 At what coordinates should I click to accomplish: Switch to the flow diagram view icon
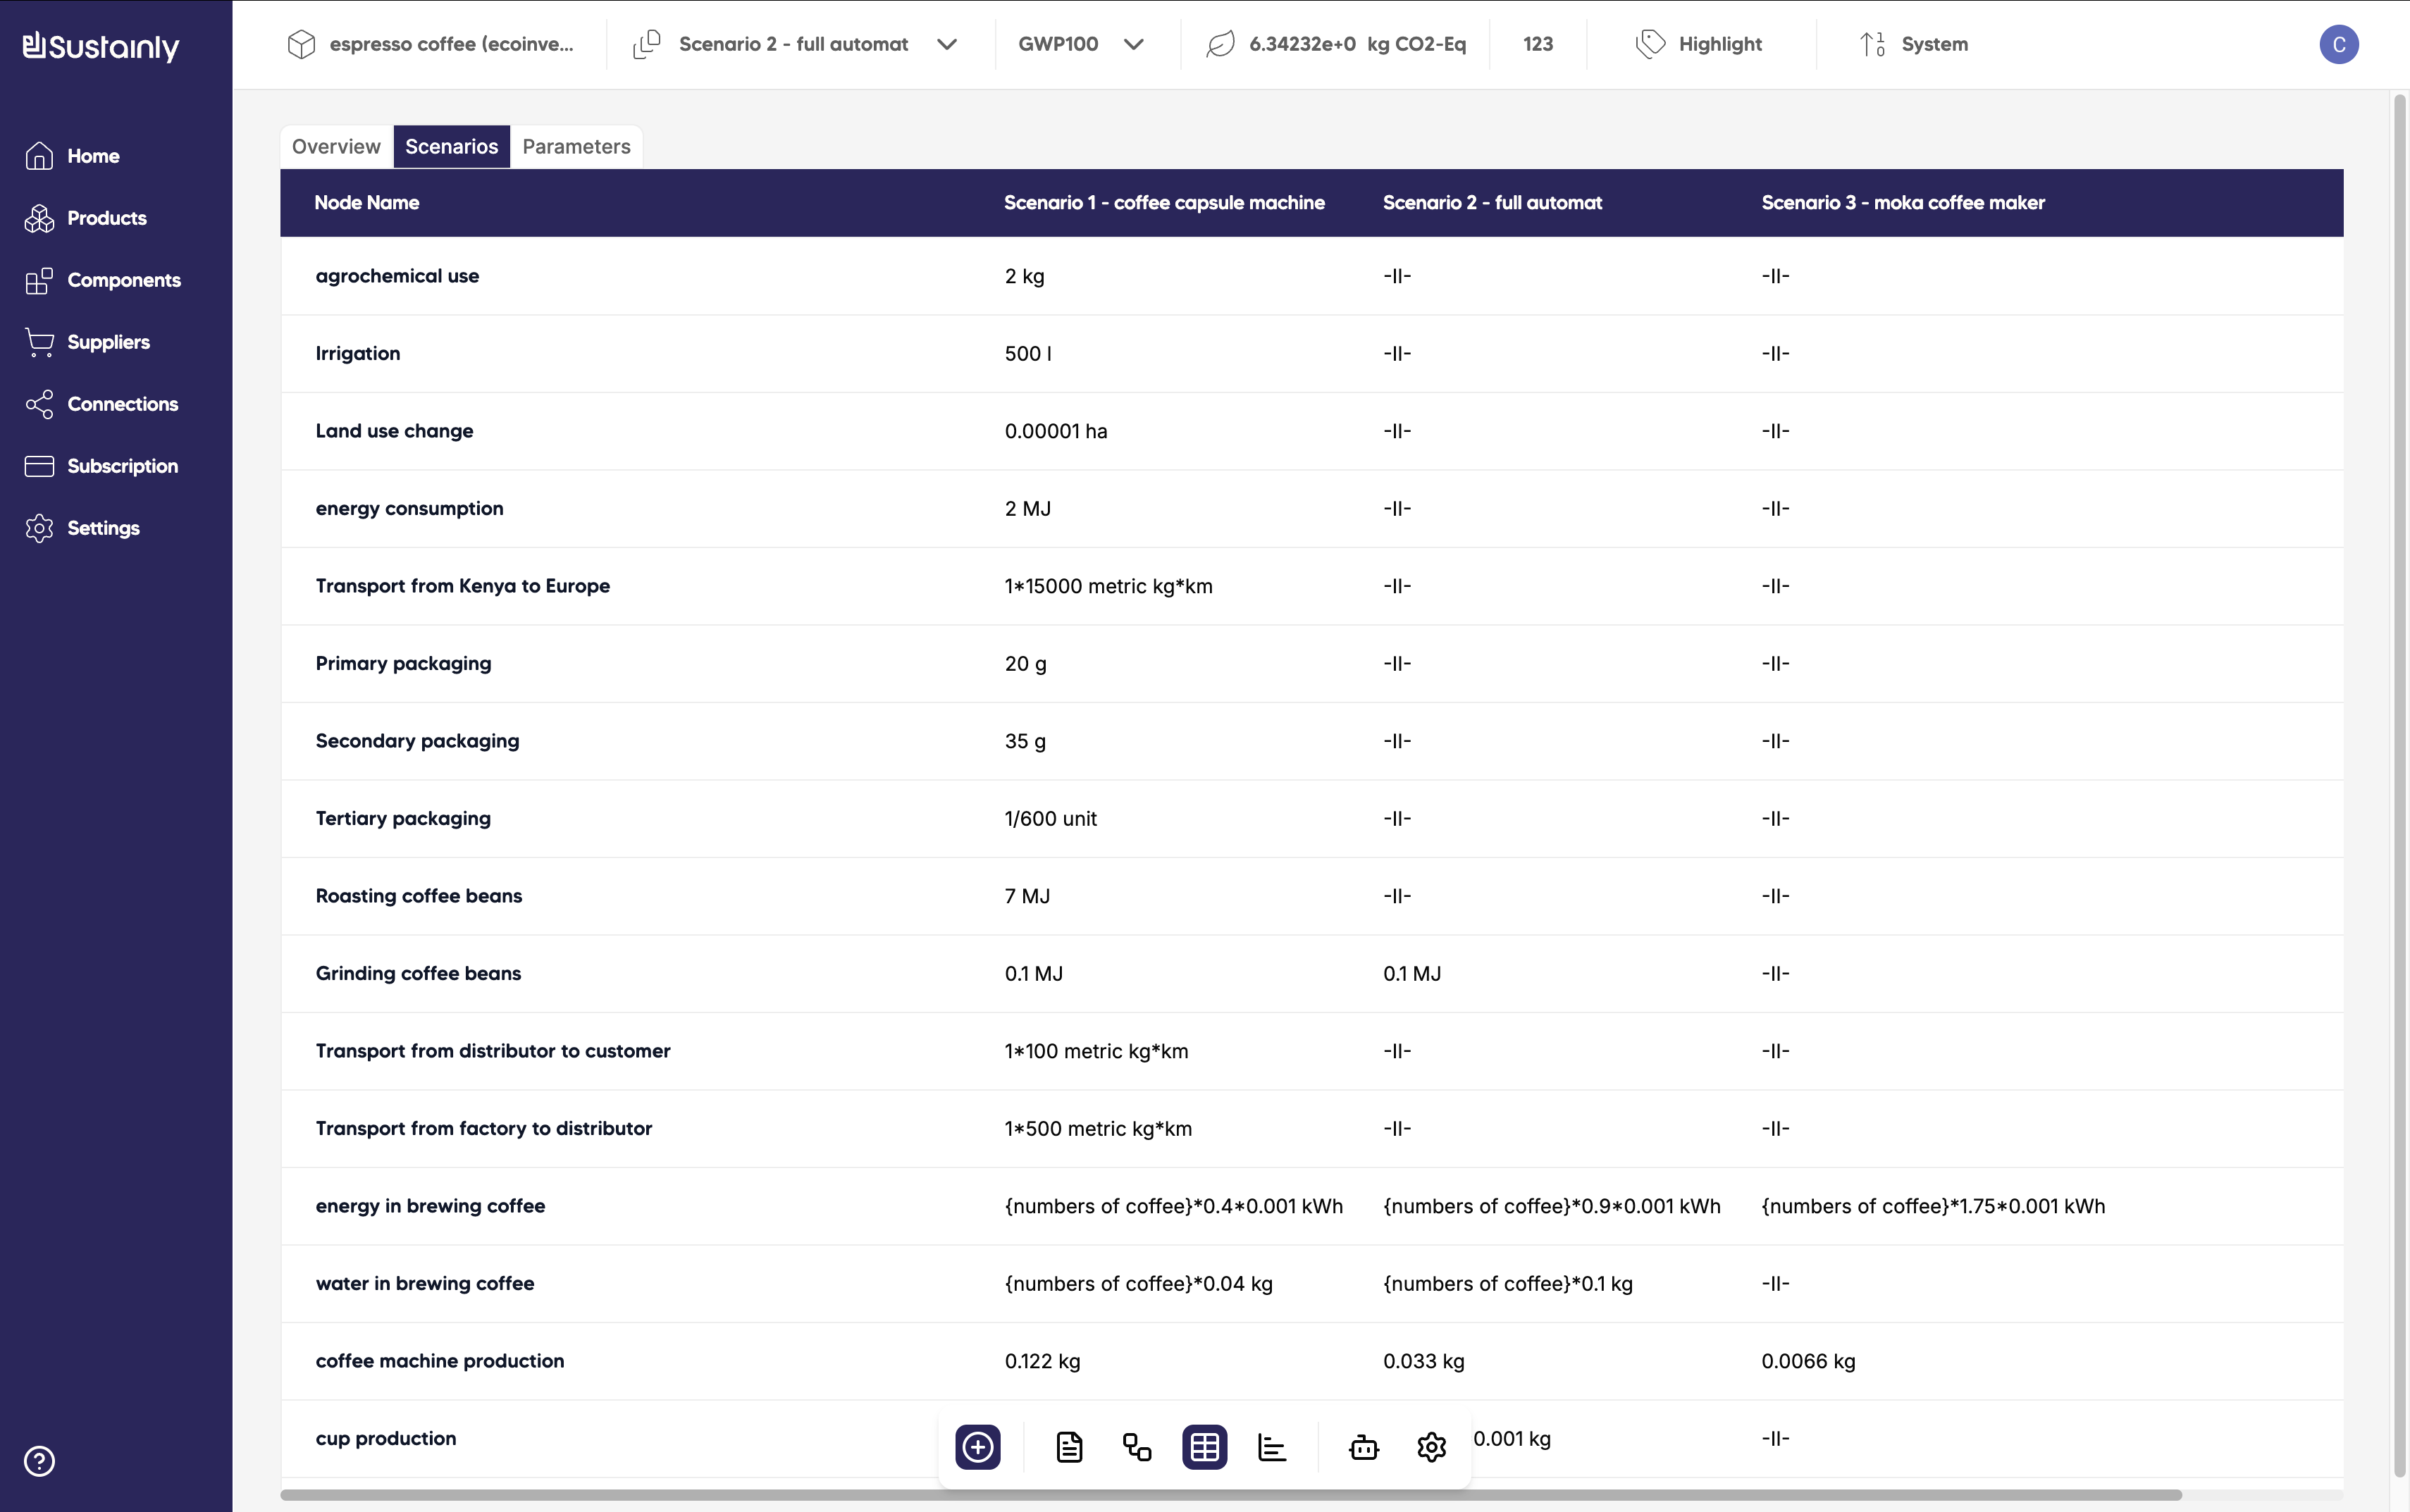pyautogui.click(x=1137, y=1447)
